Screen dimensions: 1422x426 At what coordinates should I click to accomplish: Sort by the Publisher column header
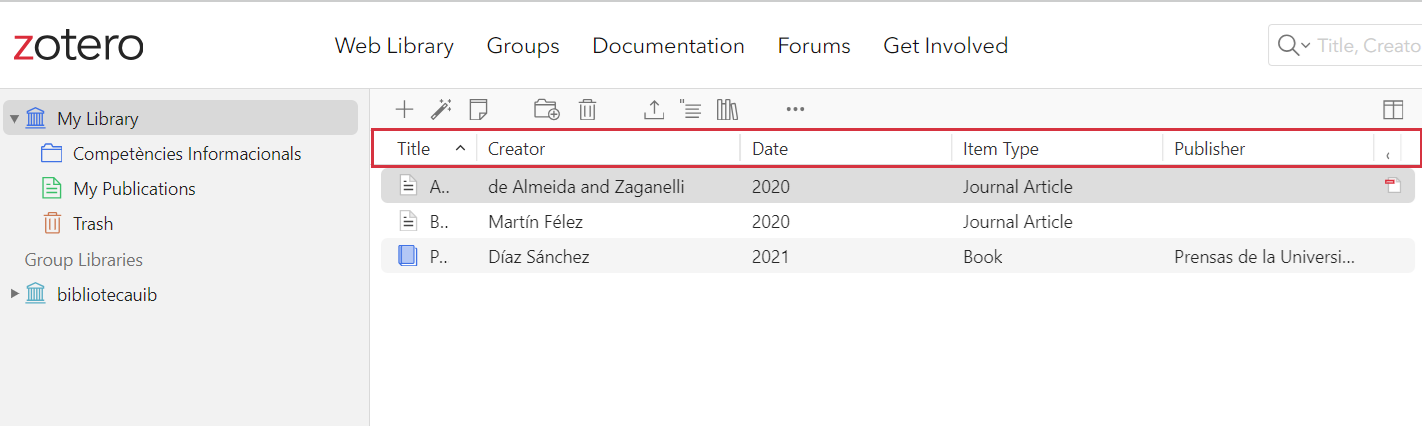[x=1209, y=149]
